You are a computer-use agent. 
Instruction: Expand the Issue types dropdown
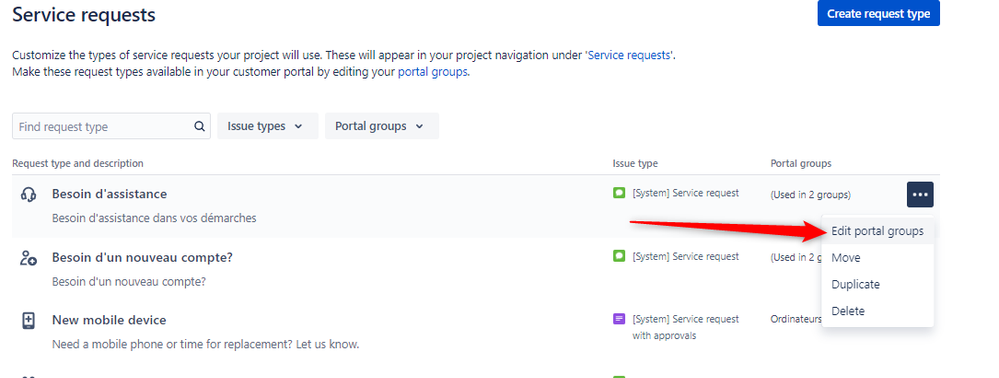pos(268,126)
